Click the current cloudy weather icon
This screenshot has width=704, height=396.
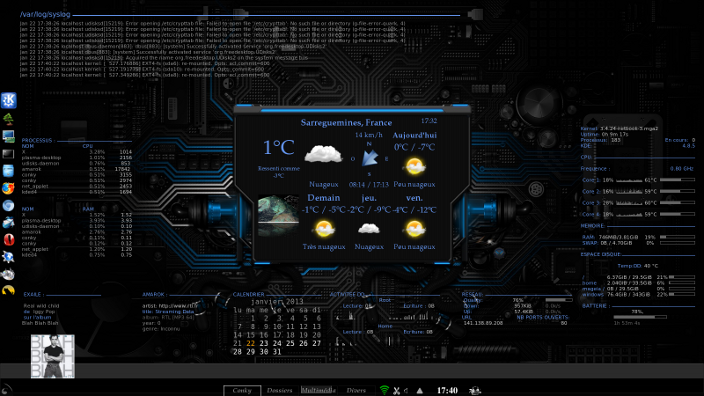pos(323,154)
